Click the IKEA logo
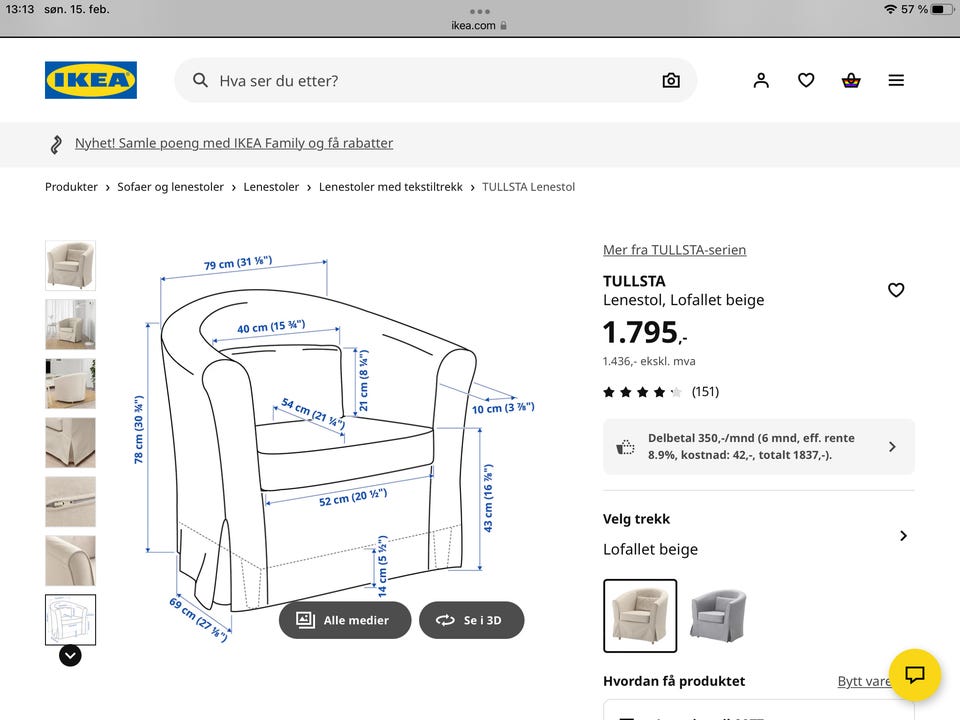 (x=91, y=80)
